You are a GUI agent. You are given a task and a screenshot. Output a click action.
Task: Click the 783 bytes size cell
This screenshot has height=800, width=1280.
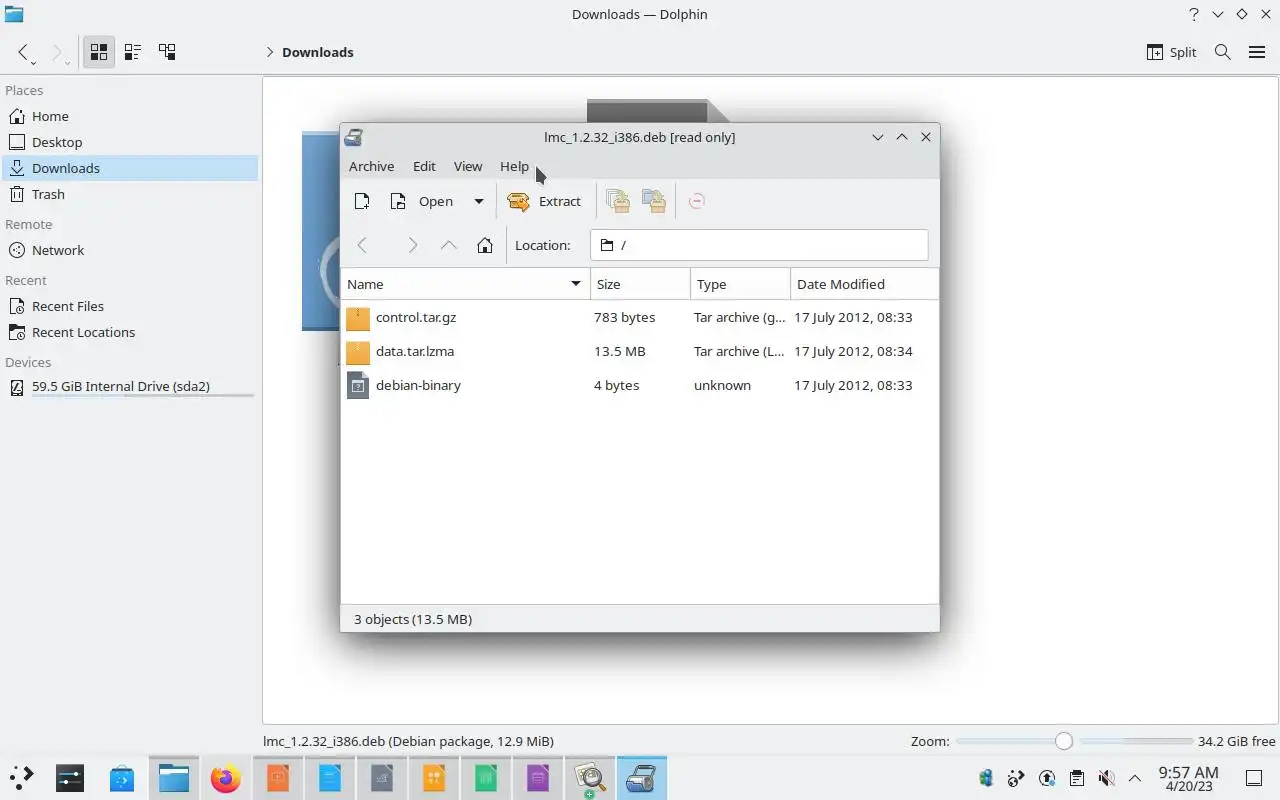624,317
